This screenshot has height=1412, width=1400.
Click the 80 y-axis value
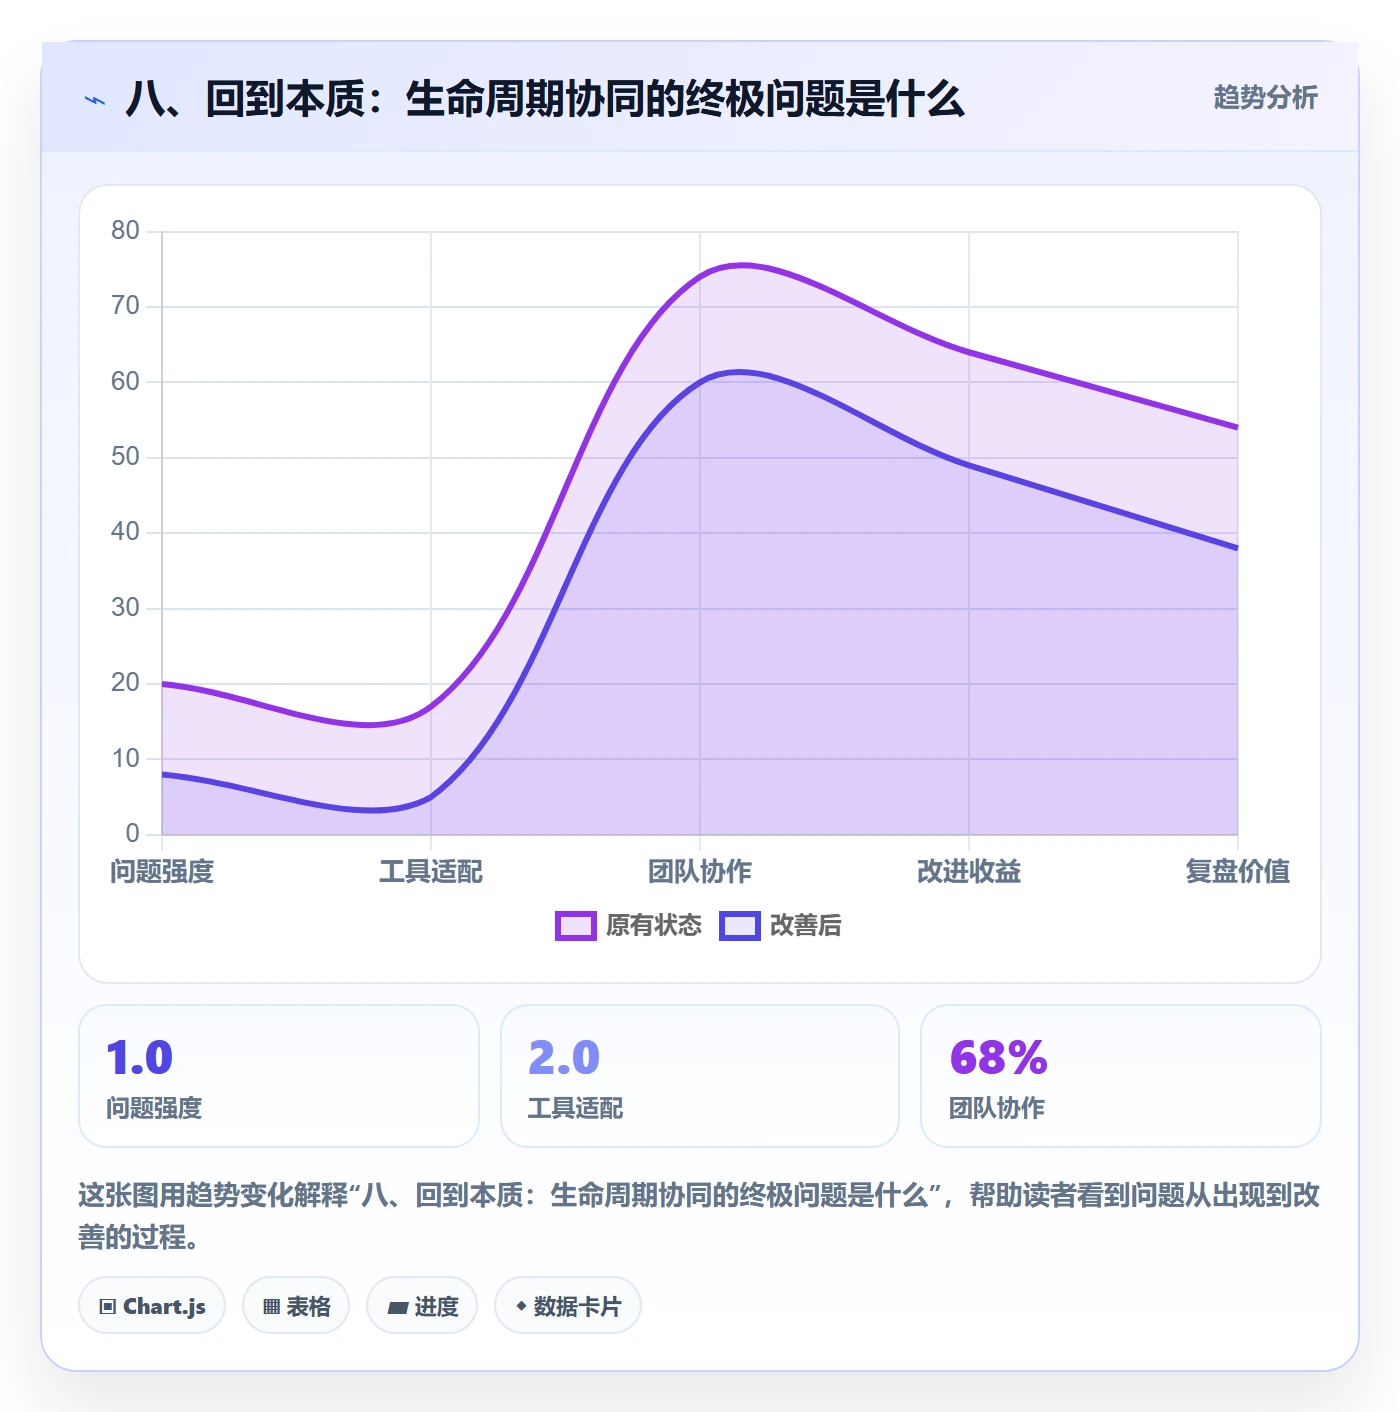[126, 231]
